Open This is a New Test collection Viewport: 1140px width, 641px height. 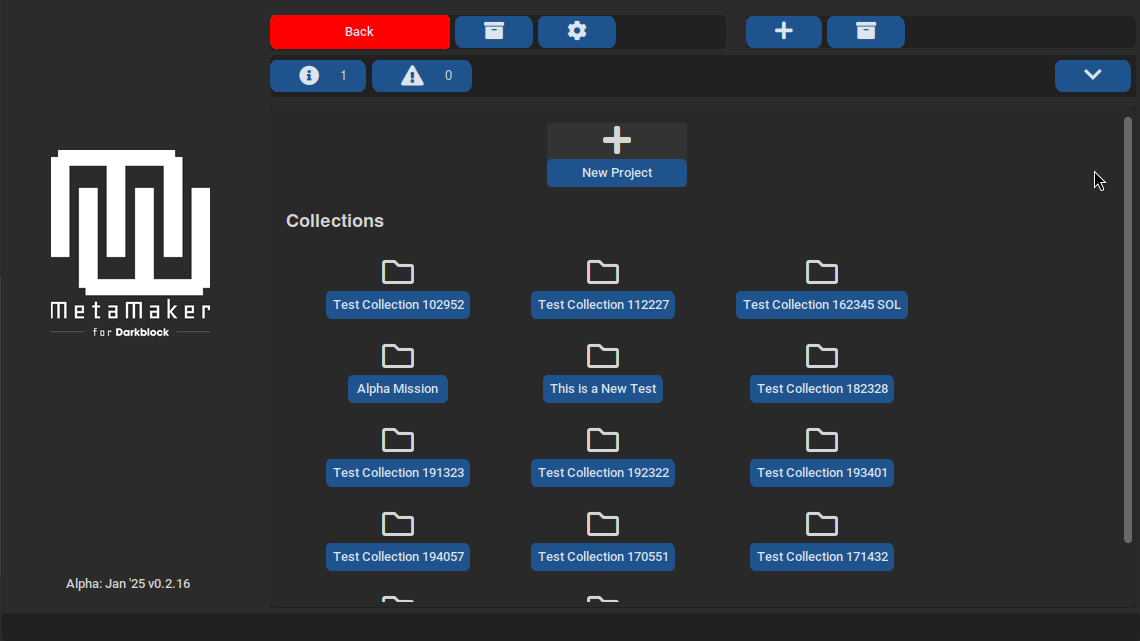(603, 389)
